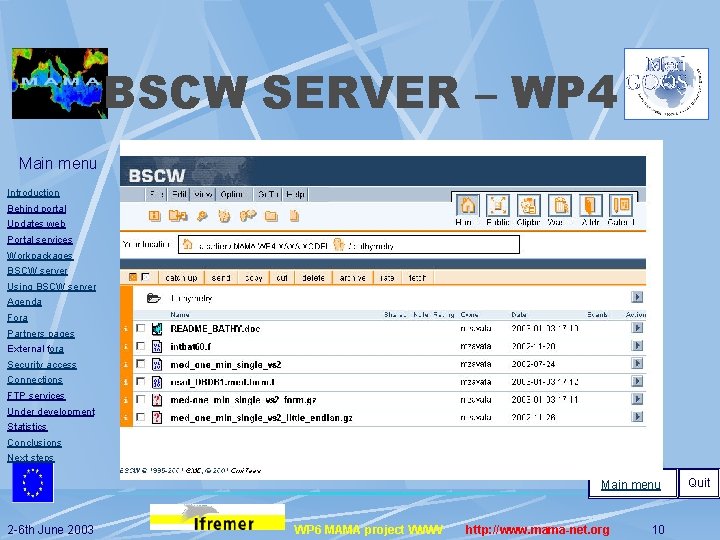
Task: Open the http://www.mama-net.org link
Action: (x=537, y=529)
